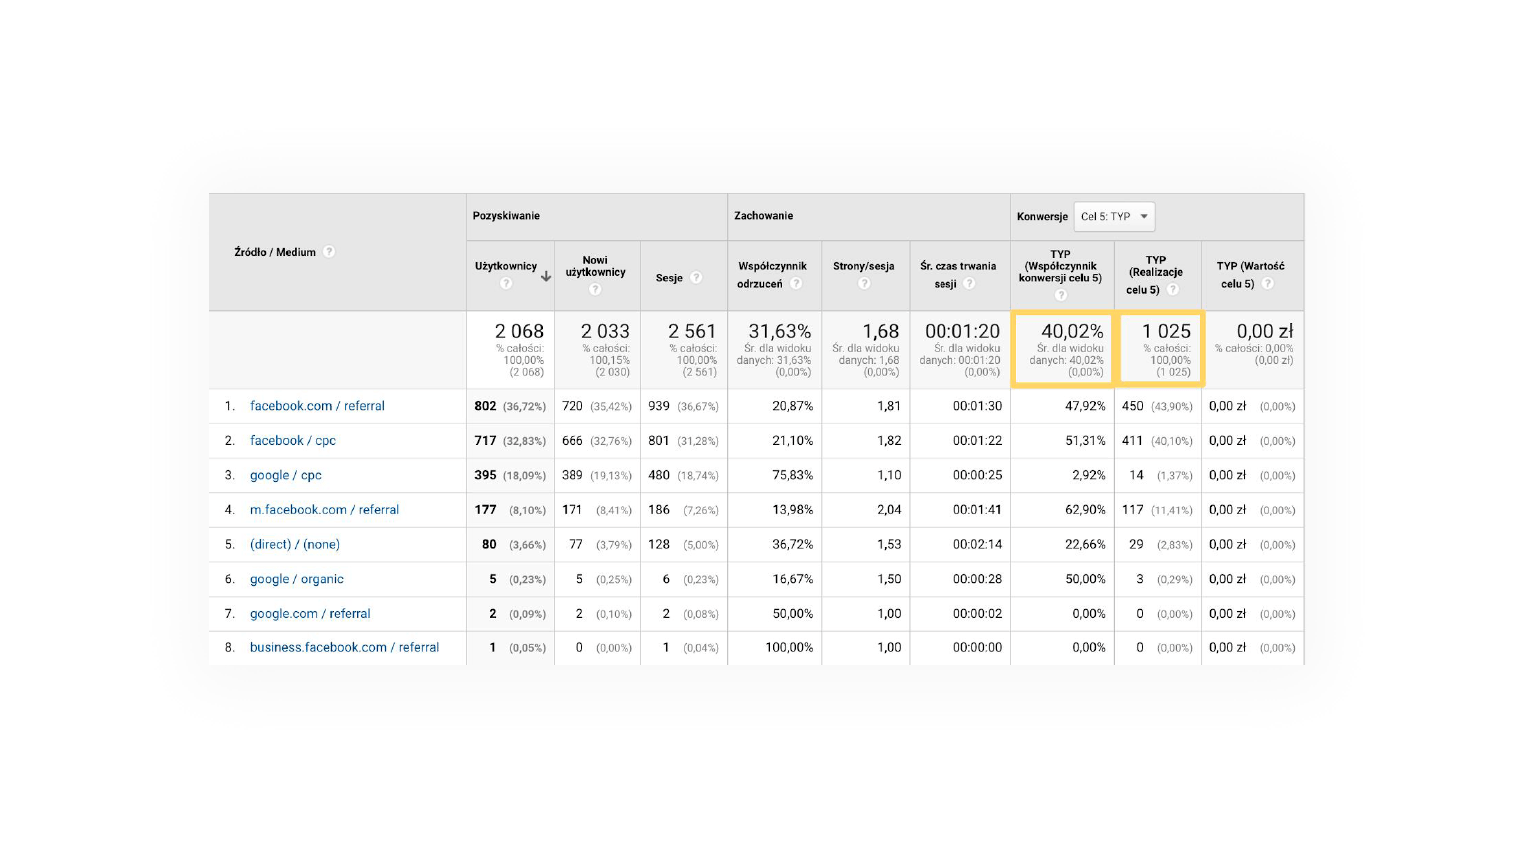Click sort arrow in Użytkownicy column
Viewport: 1515px width, 858px height.
coord(546,276)
